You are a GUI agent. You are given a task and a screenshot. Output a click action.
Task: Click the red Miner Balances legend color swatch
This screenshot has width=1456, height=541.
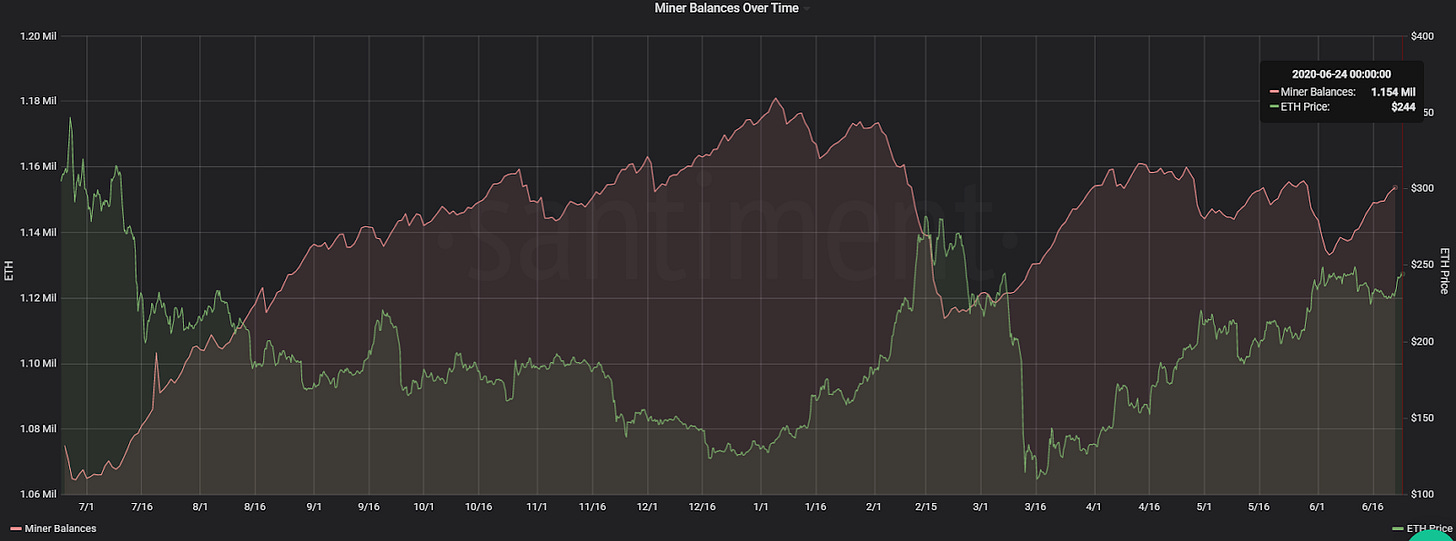tap(16, 528)
